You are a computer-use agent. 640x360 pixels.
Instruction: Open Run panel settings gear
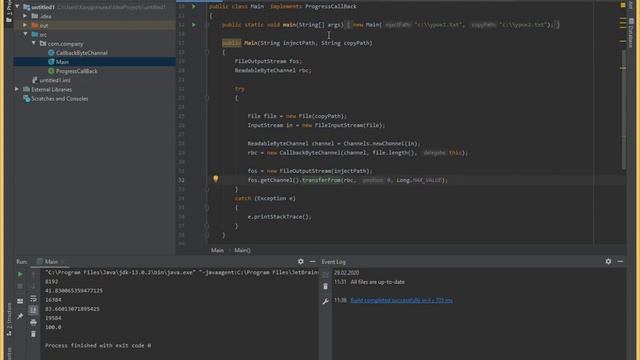coord(301,262)
